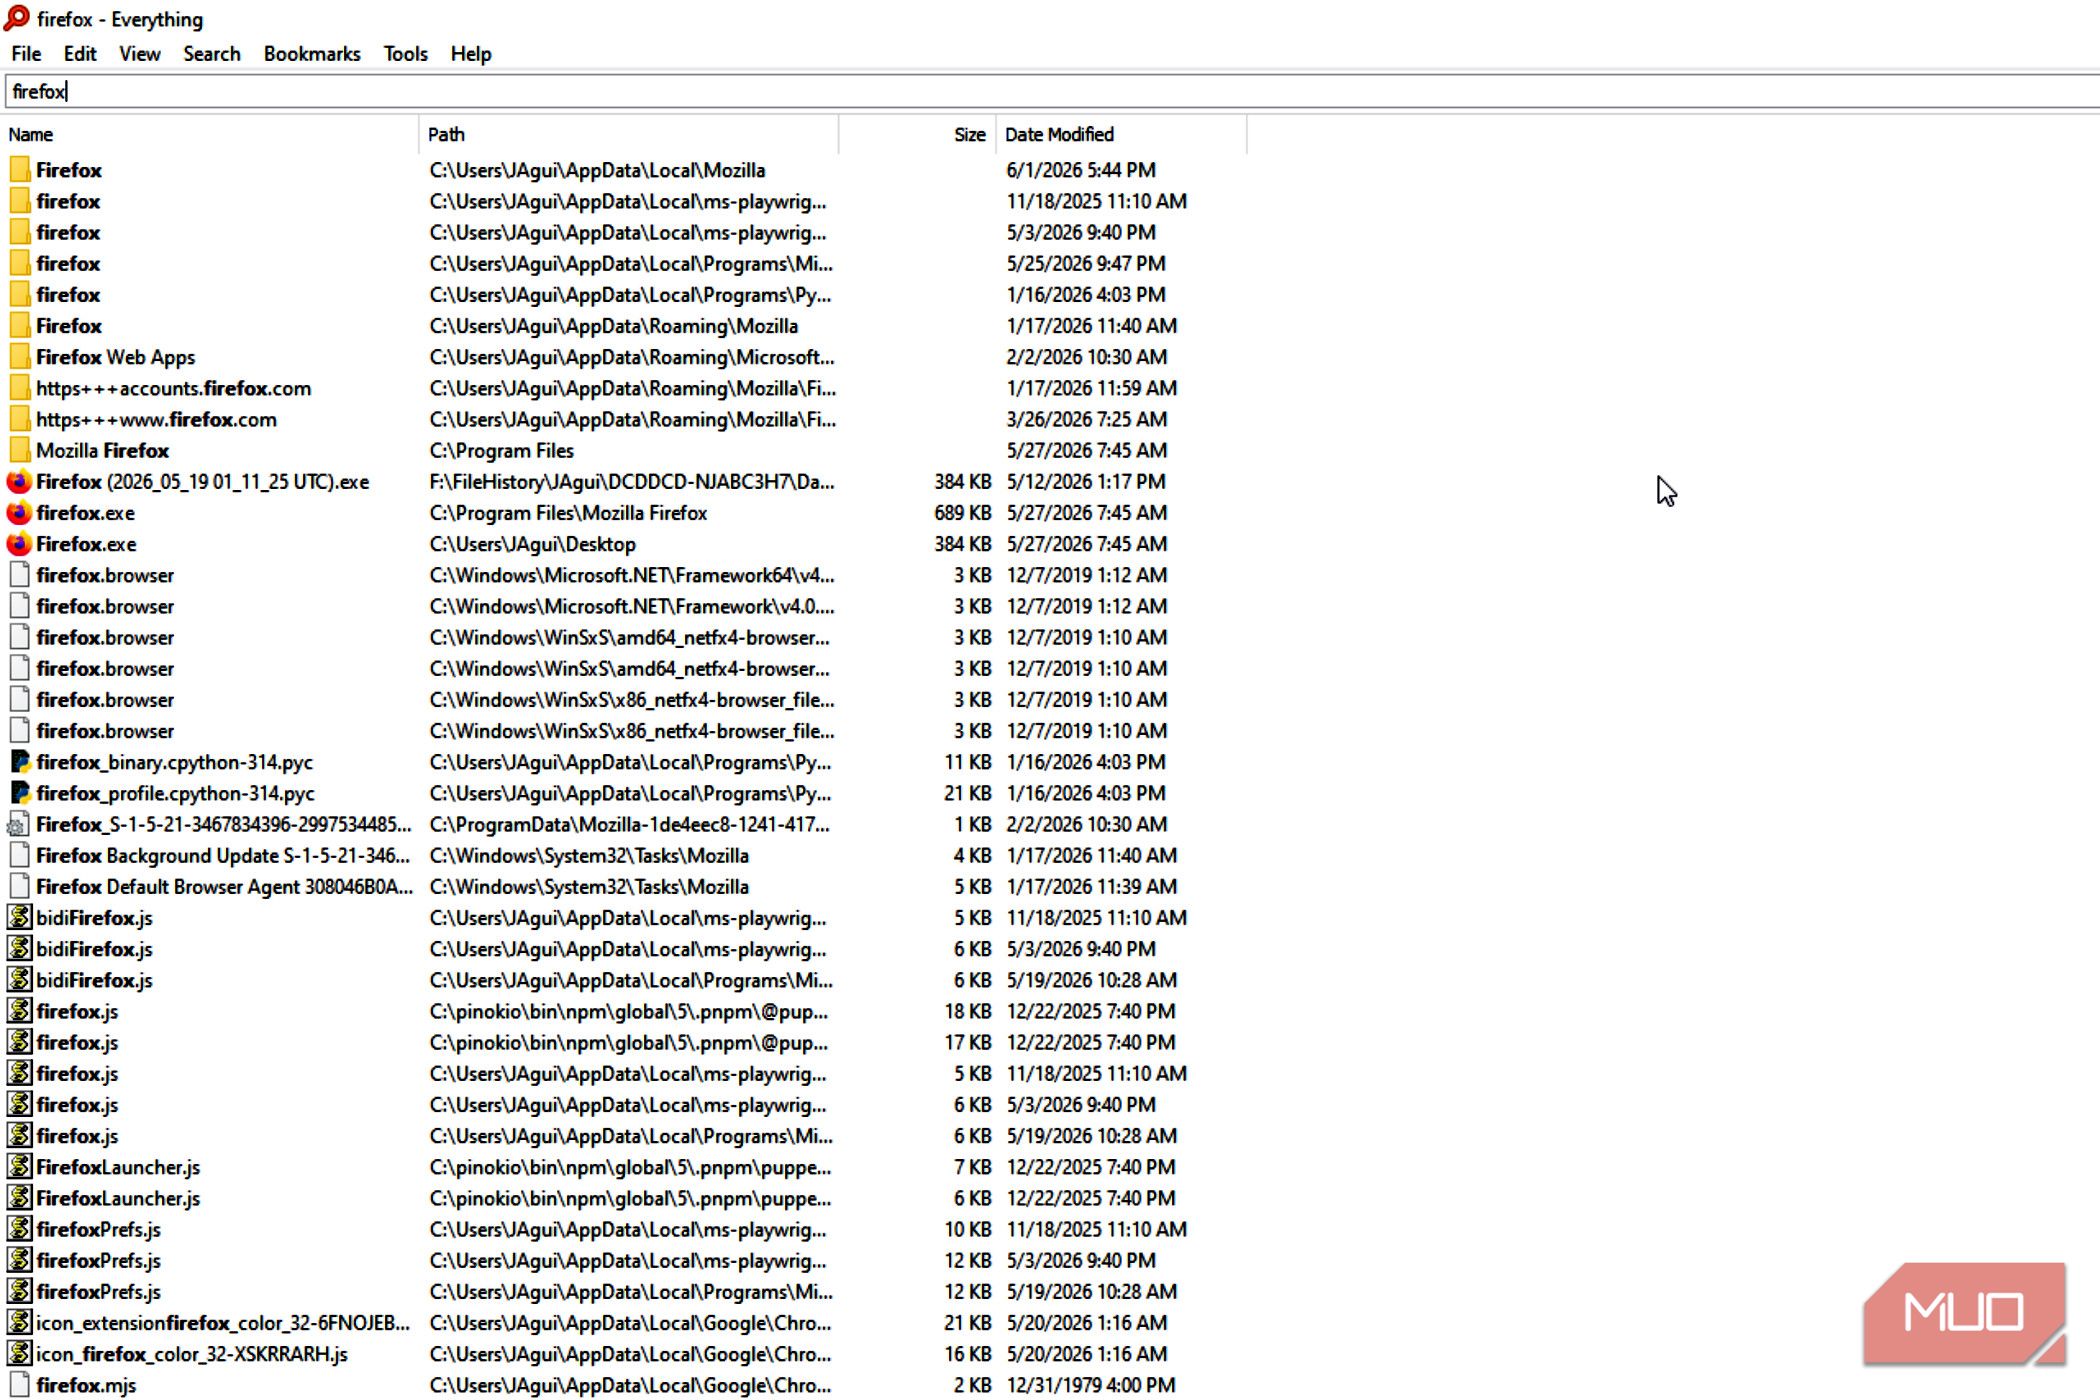
Task: Click script icon of 17 KB firefox.js
Action: 19,1042
